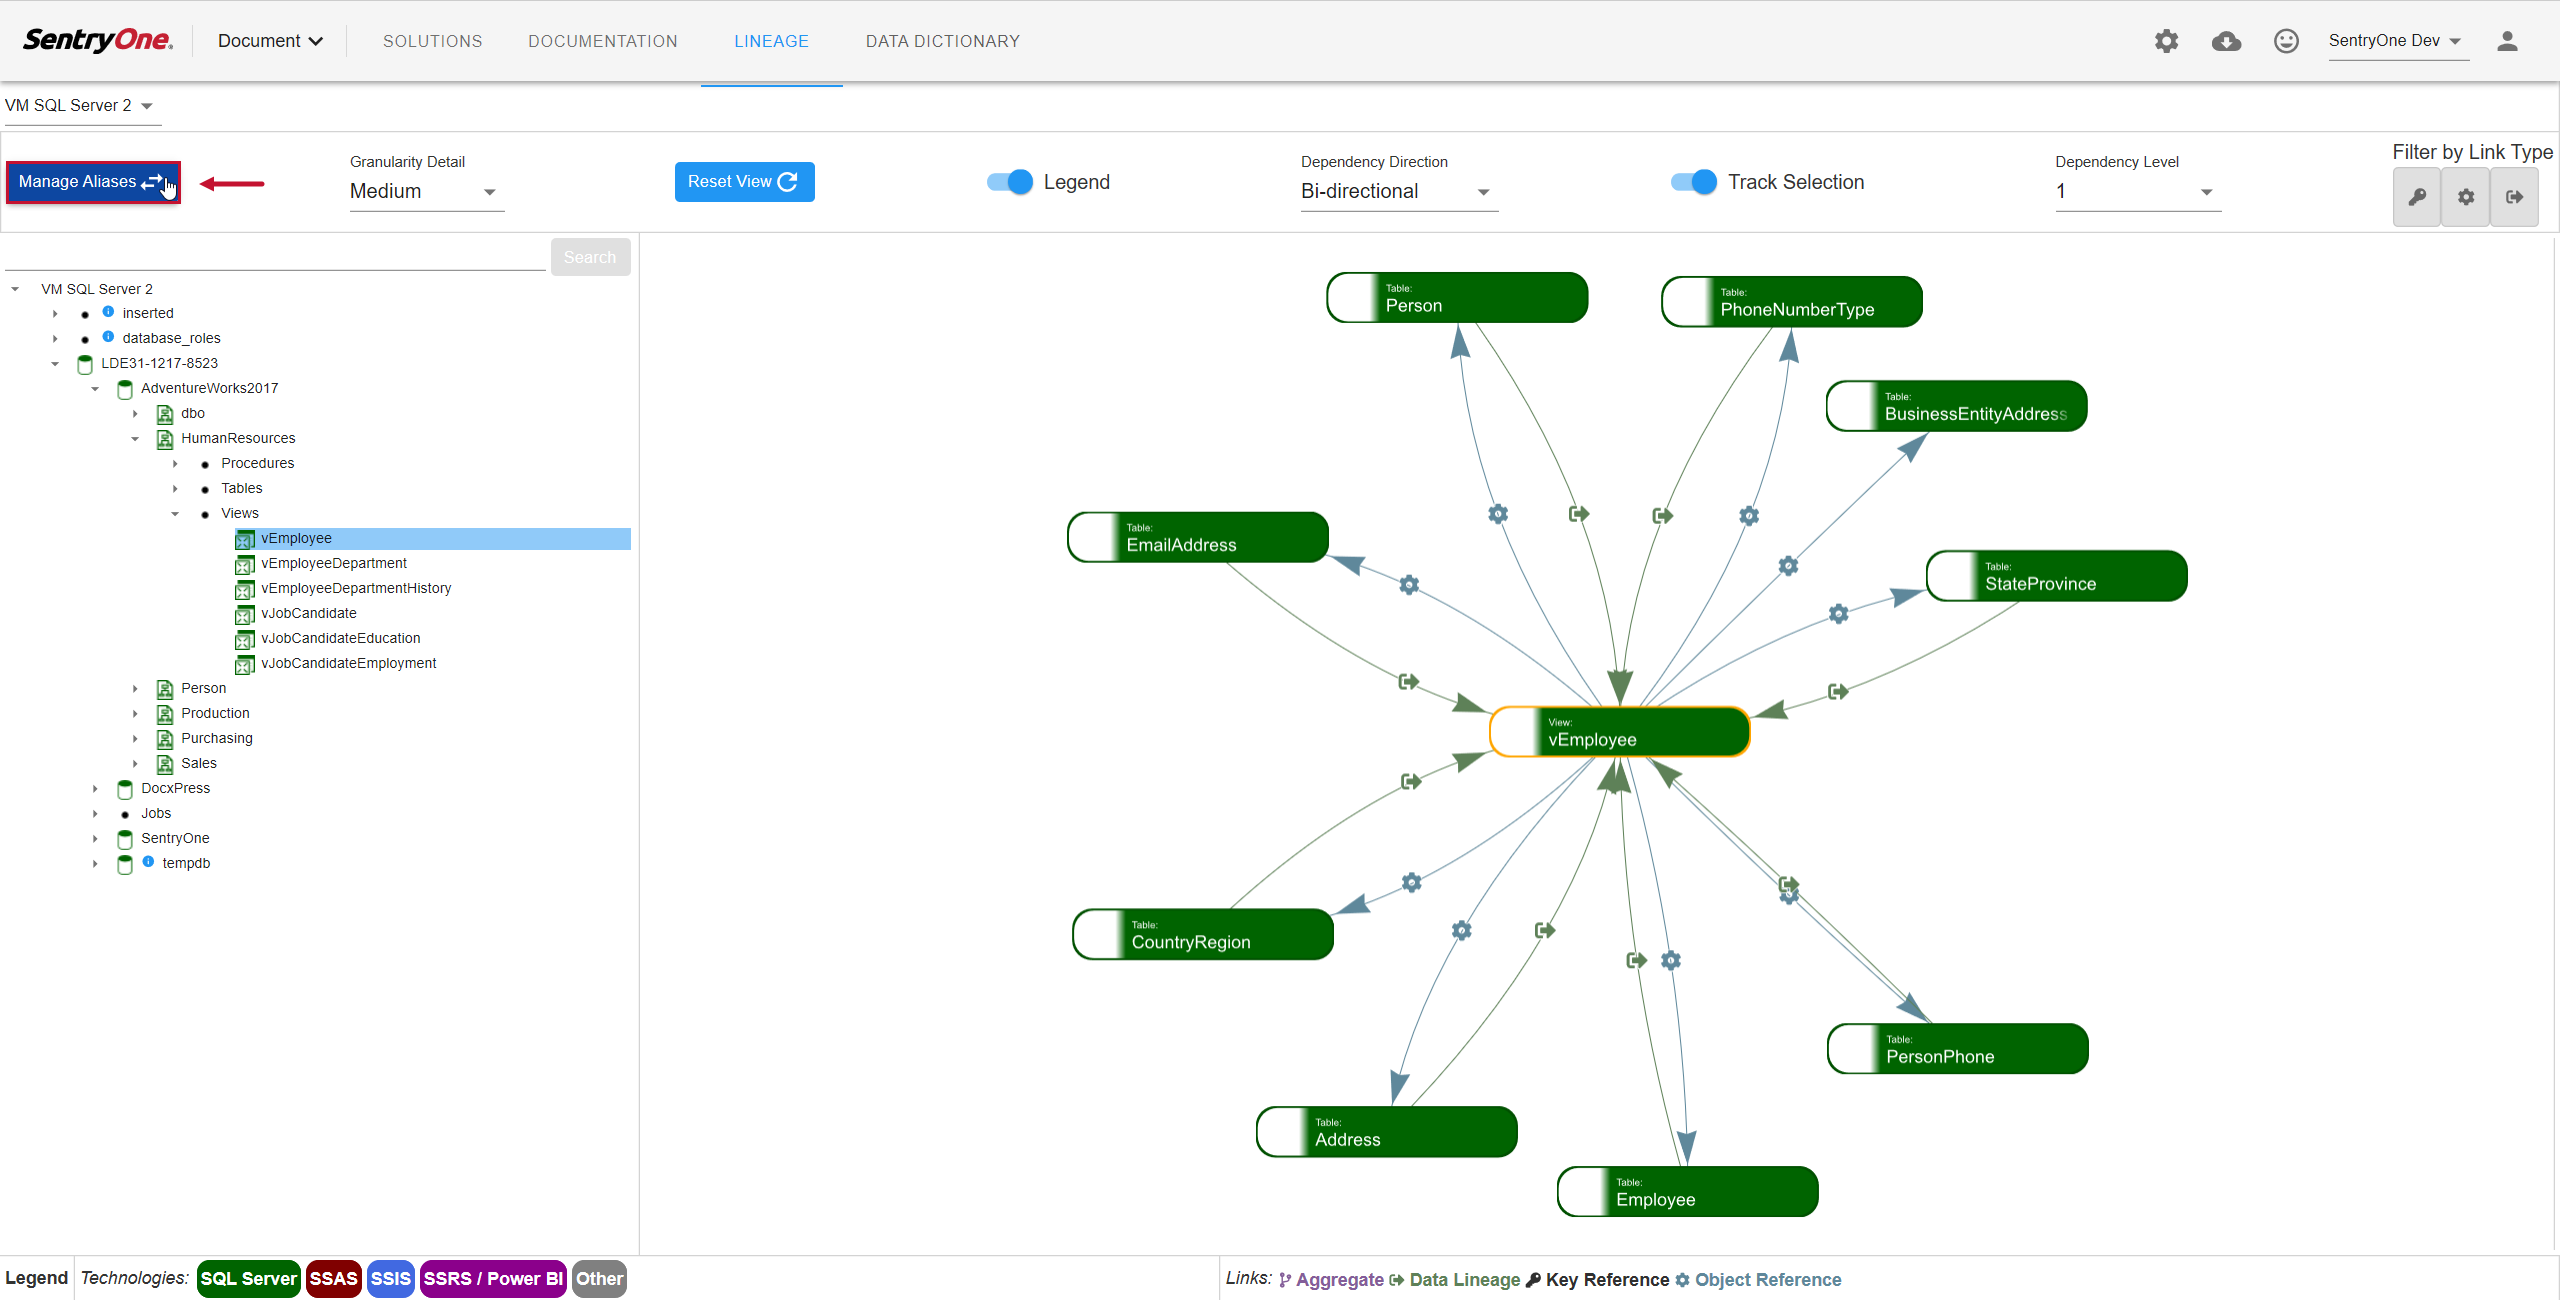2560x1300 pixels.
Task: Click the LDE31-1217-8523 server icon
Action: click(x=85, y=364)
